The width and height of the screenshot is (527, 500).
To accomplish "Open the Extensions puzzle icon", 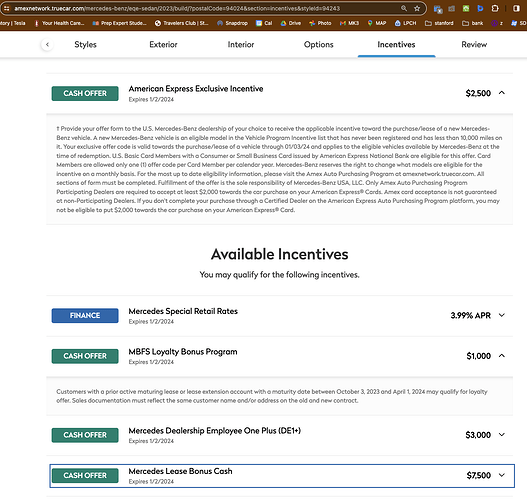I will coord(495,8).
